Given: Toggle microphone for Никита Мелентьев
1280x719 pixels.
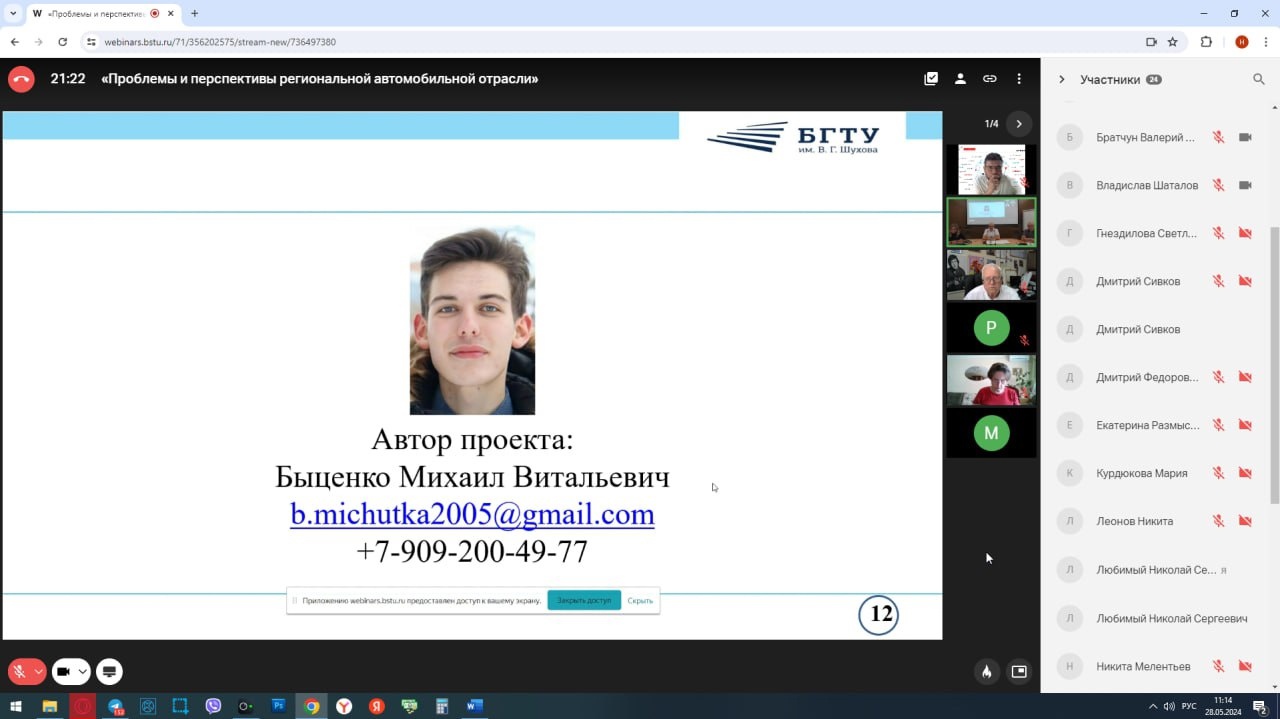Looking at the screenshot, I should point(1218,666).
